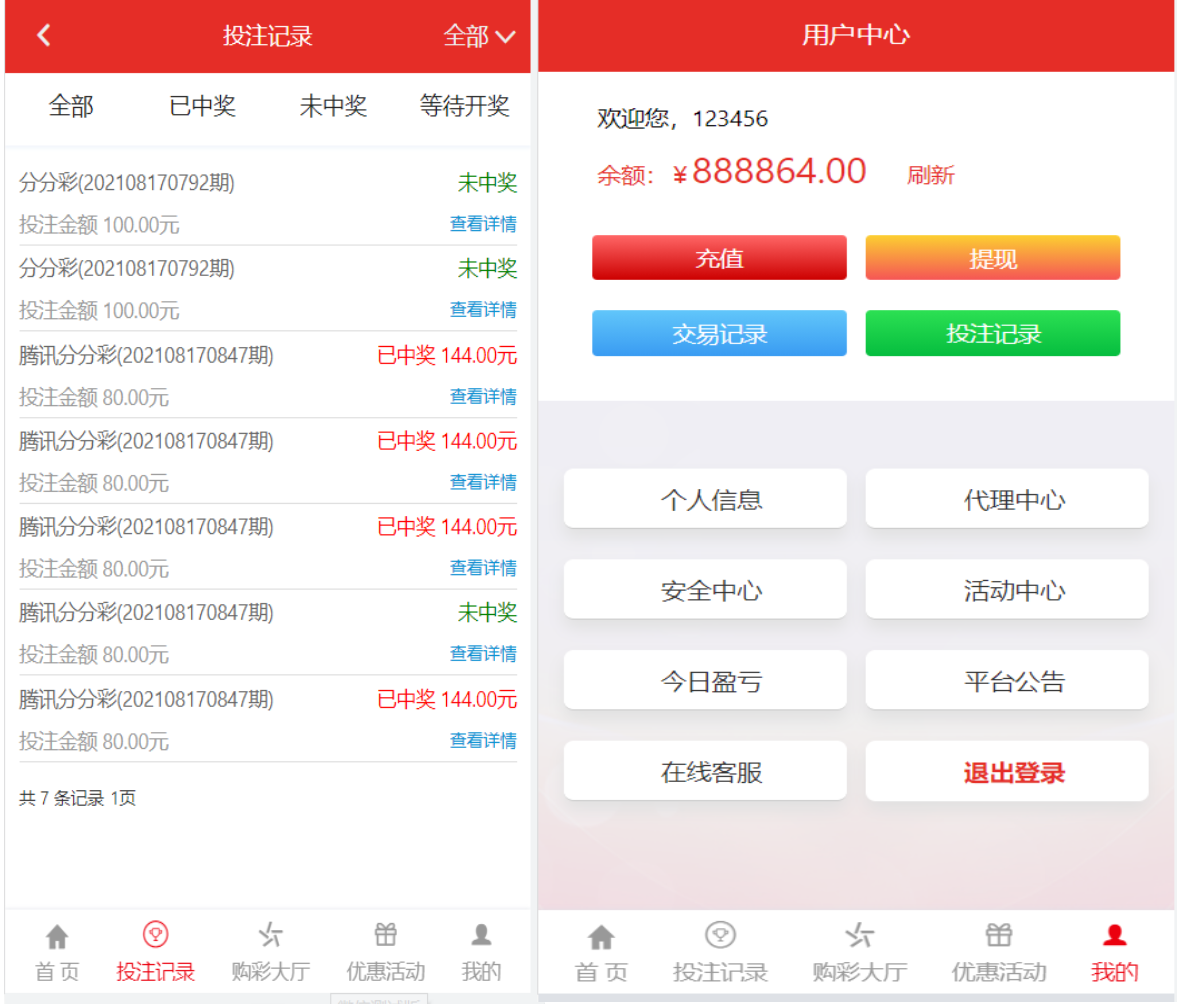Viewport: 1180px width, 1004px height.
Task: Tap gift 优惠活动 icon in left bottom bar
Action: 385,936
